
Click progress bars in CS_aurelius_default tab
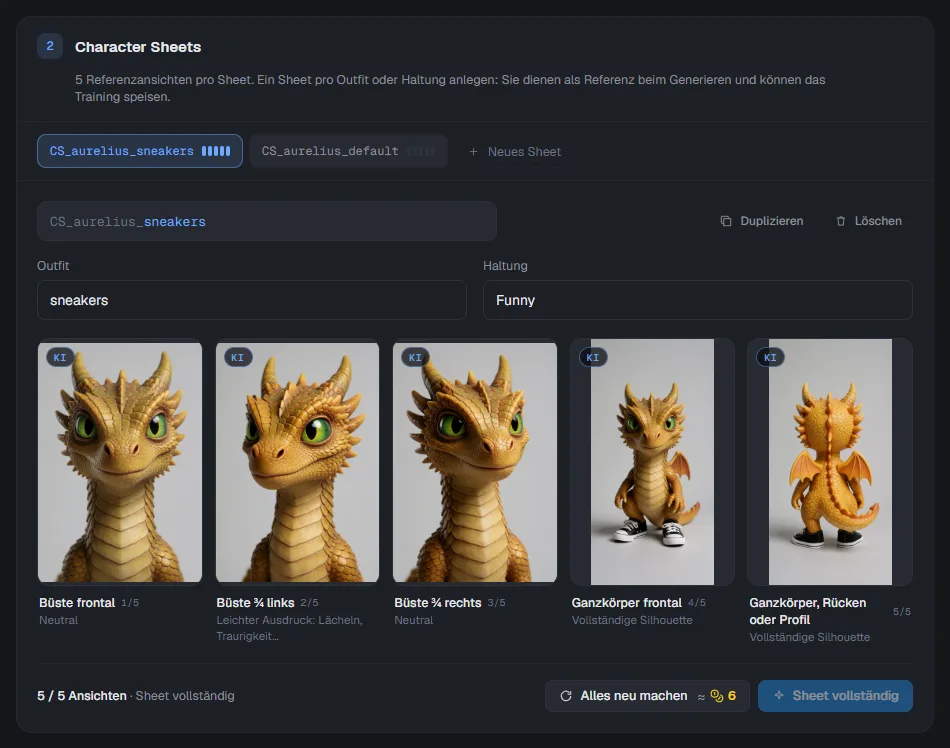[x=421, y=151]
